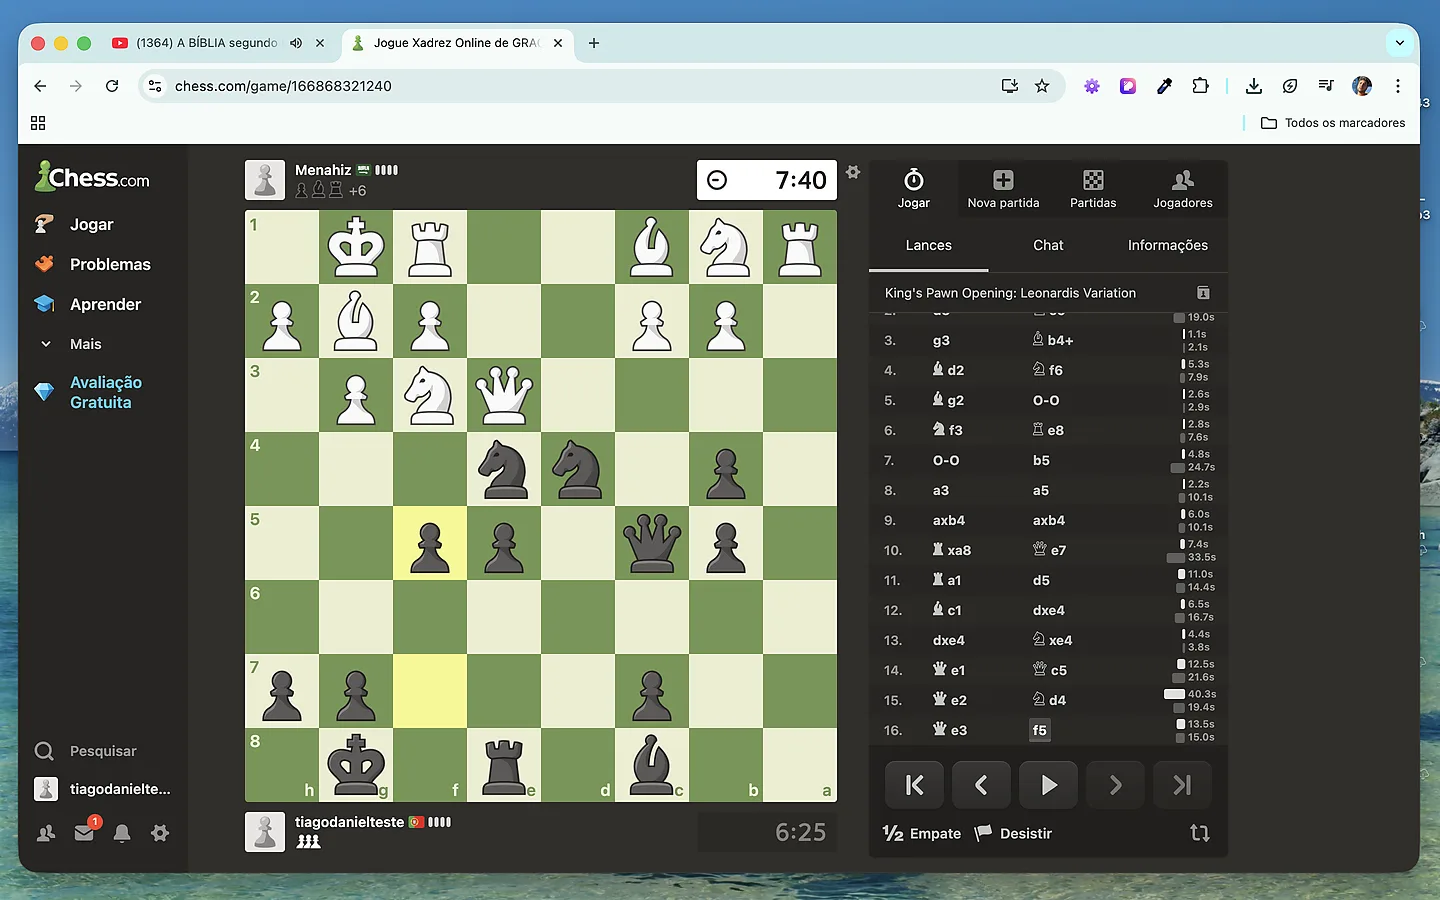Switch to the Informações tab
This screenshot has width=1440, height=900.
pyautogui.click(x=1168, y=245)
